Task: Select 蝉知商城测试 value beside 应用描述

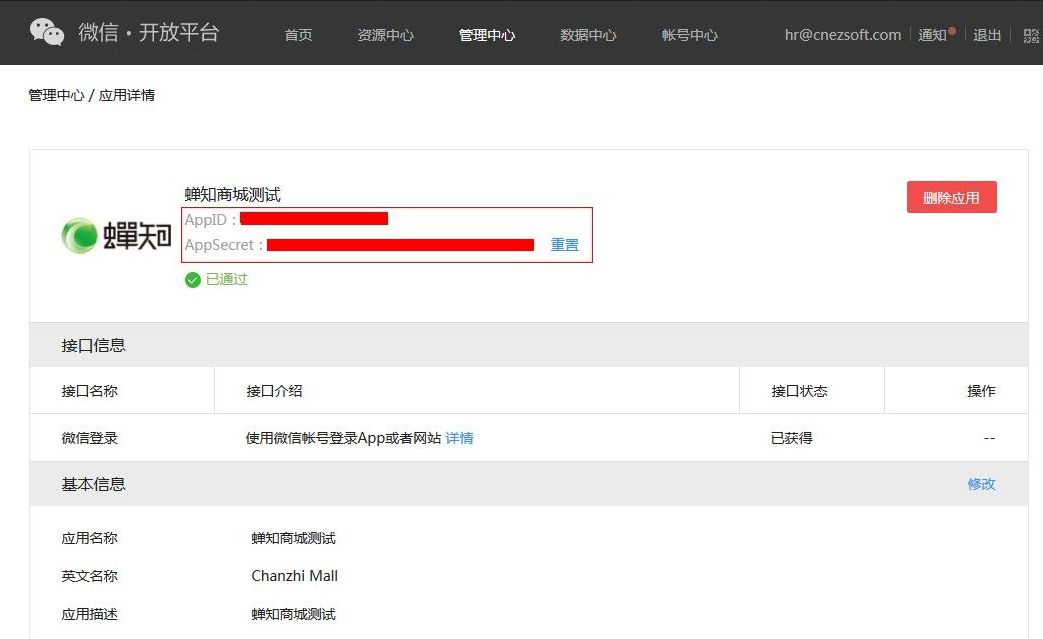Action: (293, 614)
